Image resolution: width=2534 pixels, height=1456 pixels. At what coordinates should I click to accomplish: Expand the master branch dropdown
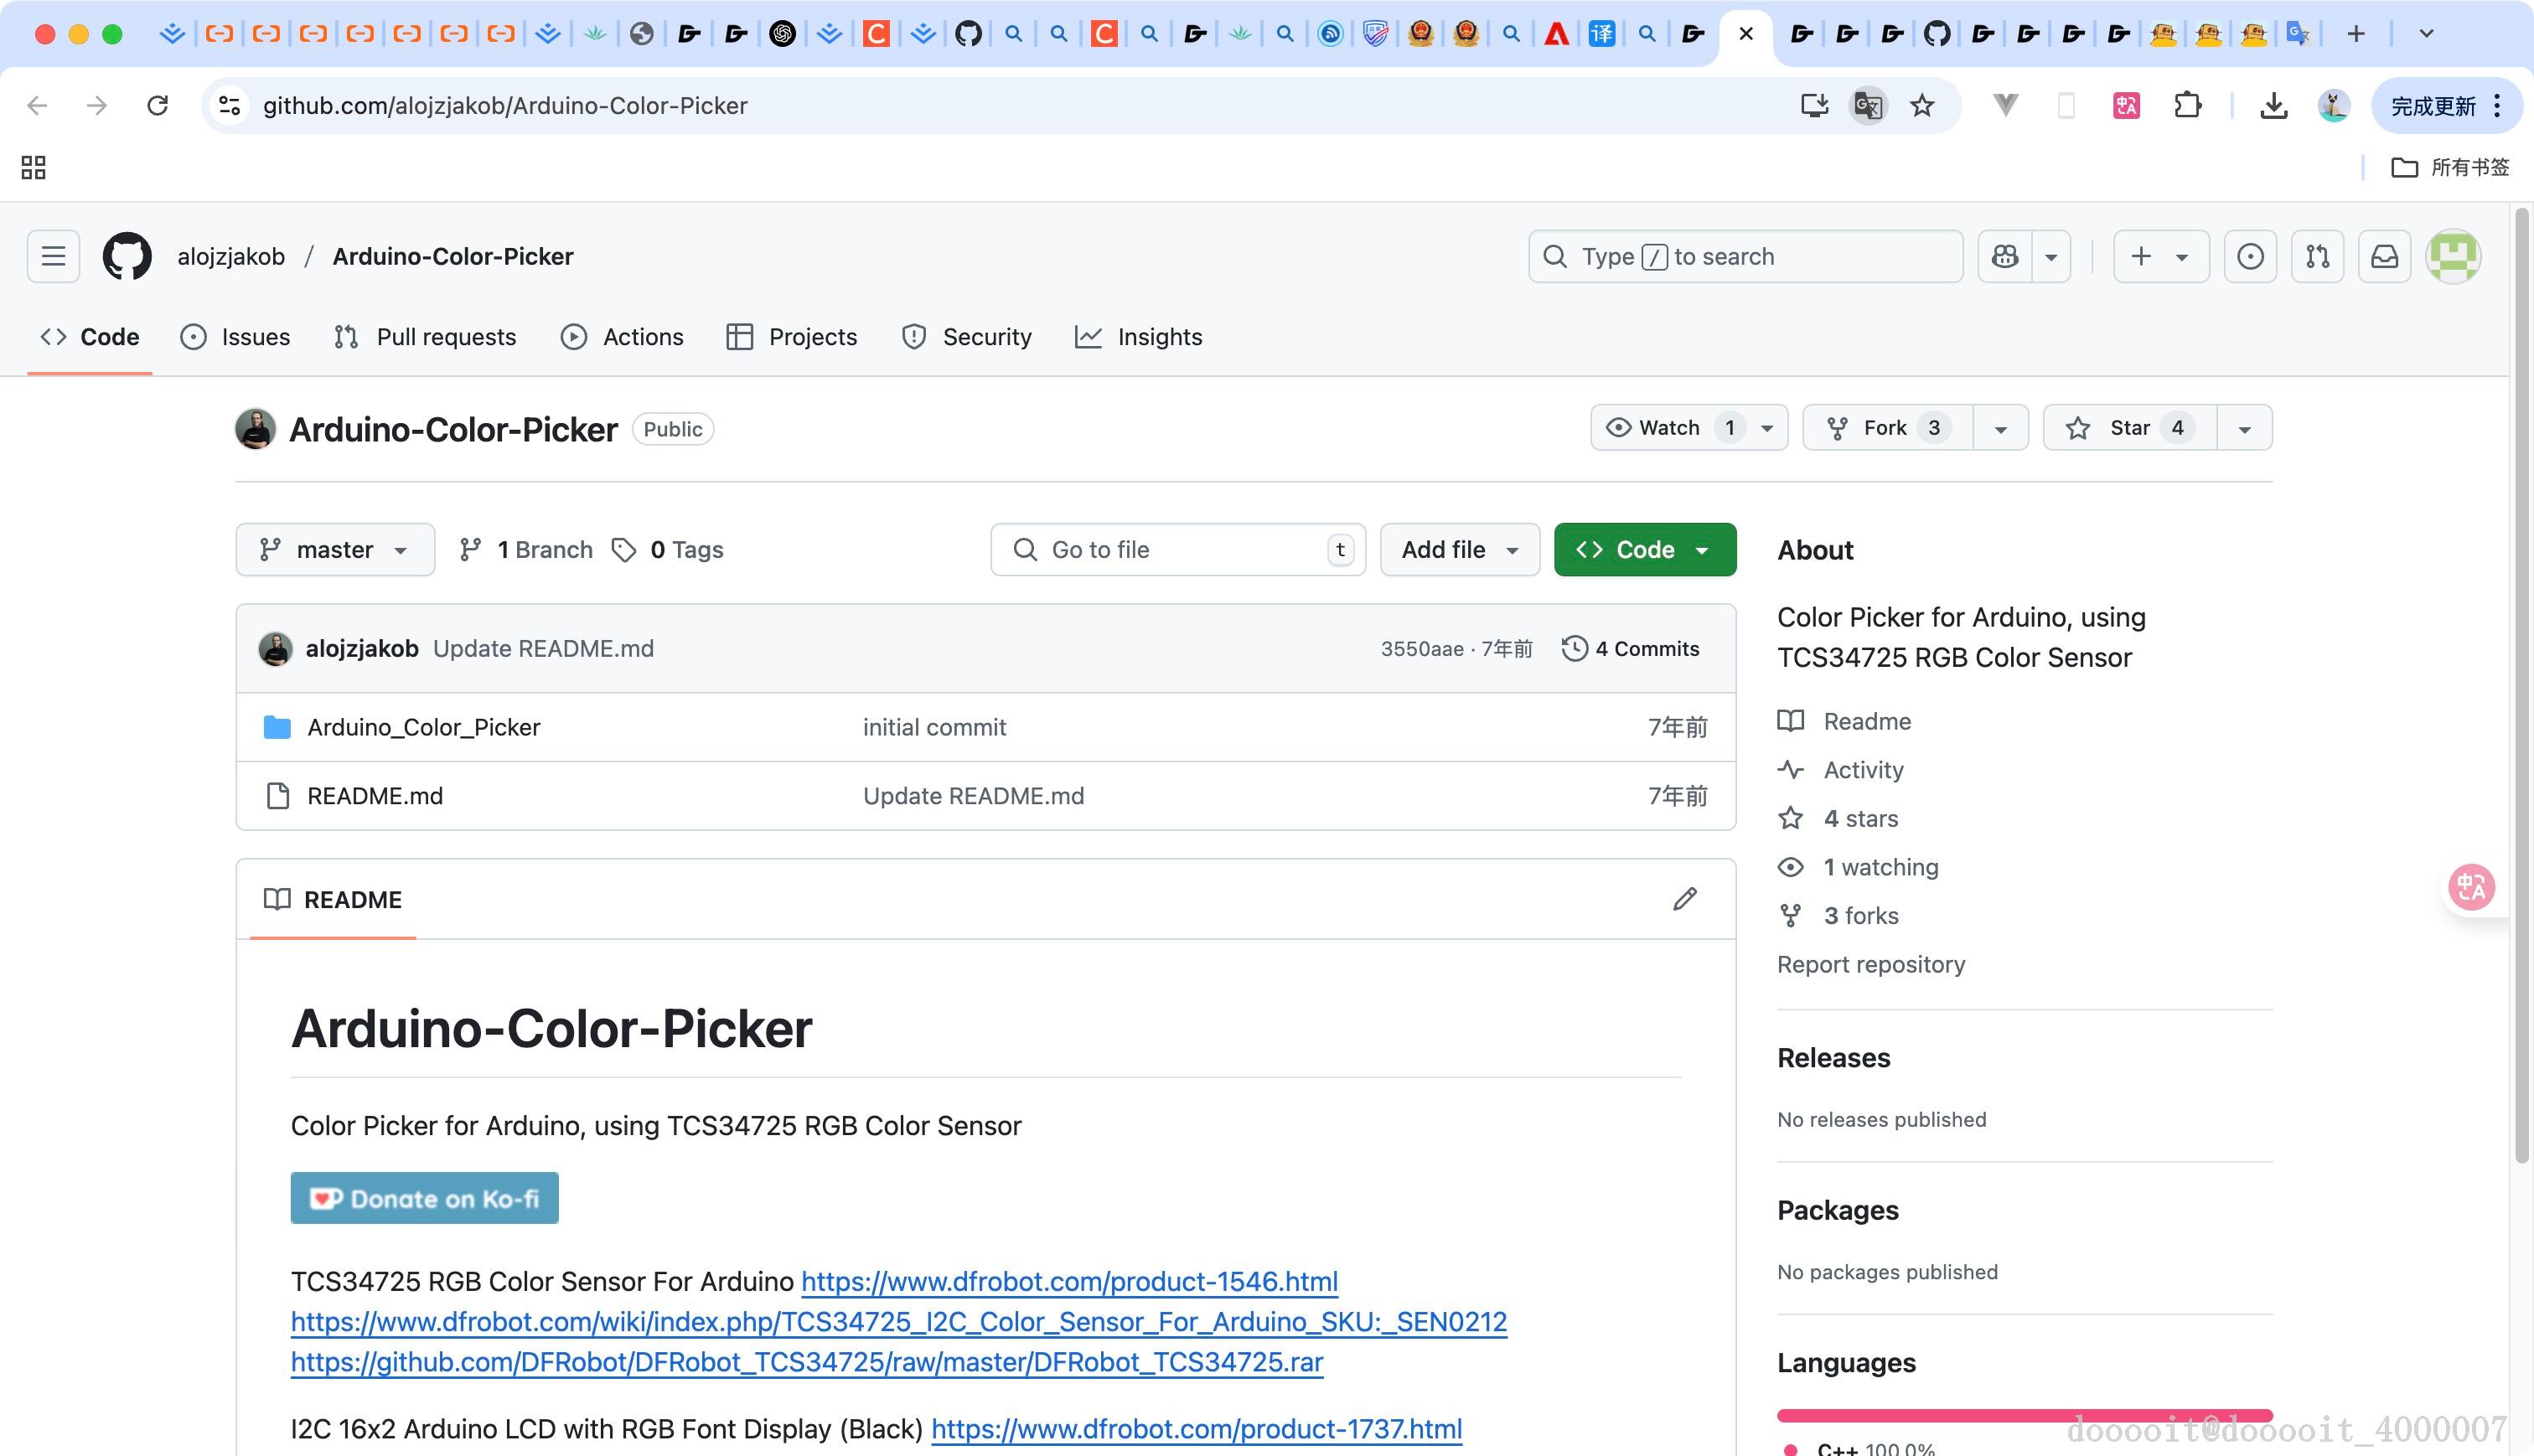335,549
